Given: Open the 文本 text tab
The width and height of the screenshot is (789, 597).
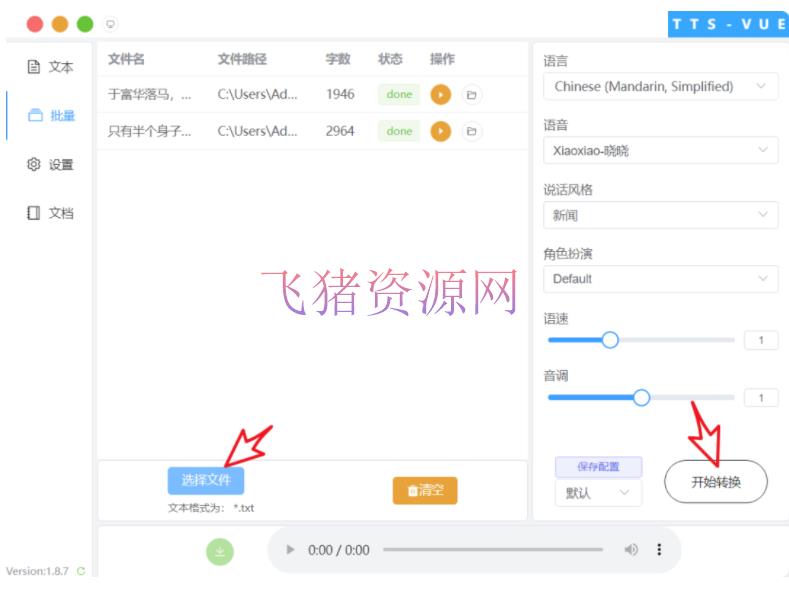Looking at the screenshot, I should click(x=50, y=67).
